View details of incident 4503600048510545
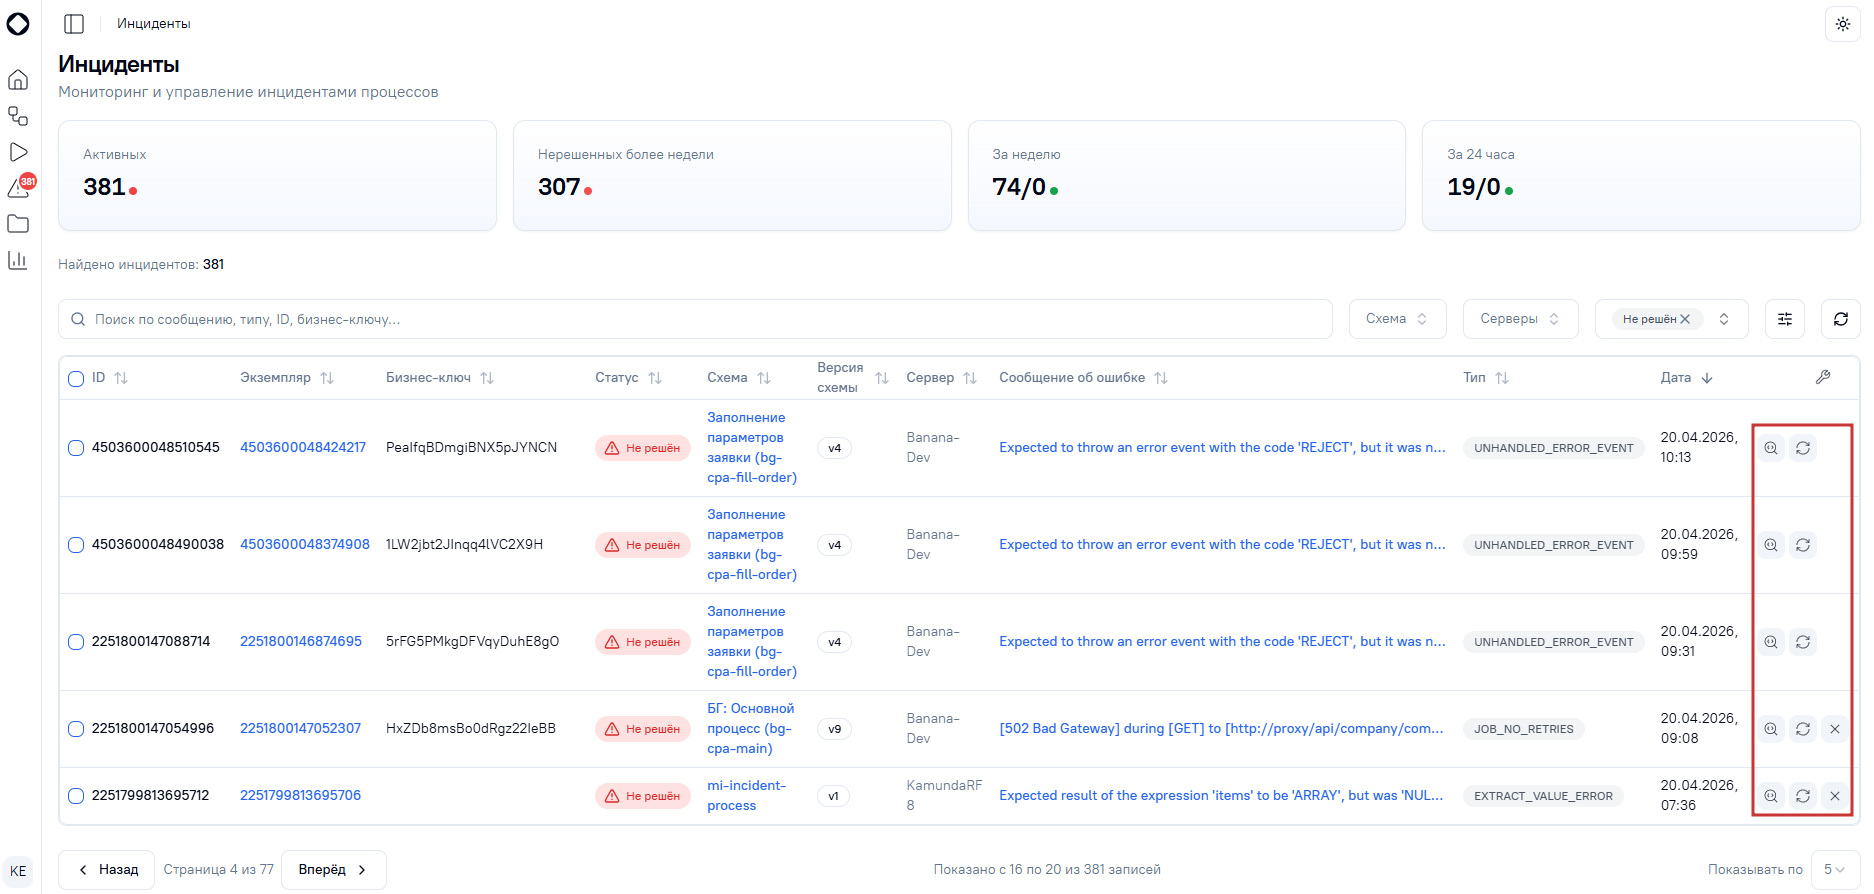1874x894 pixels. (1771, 448)
